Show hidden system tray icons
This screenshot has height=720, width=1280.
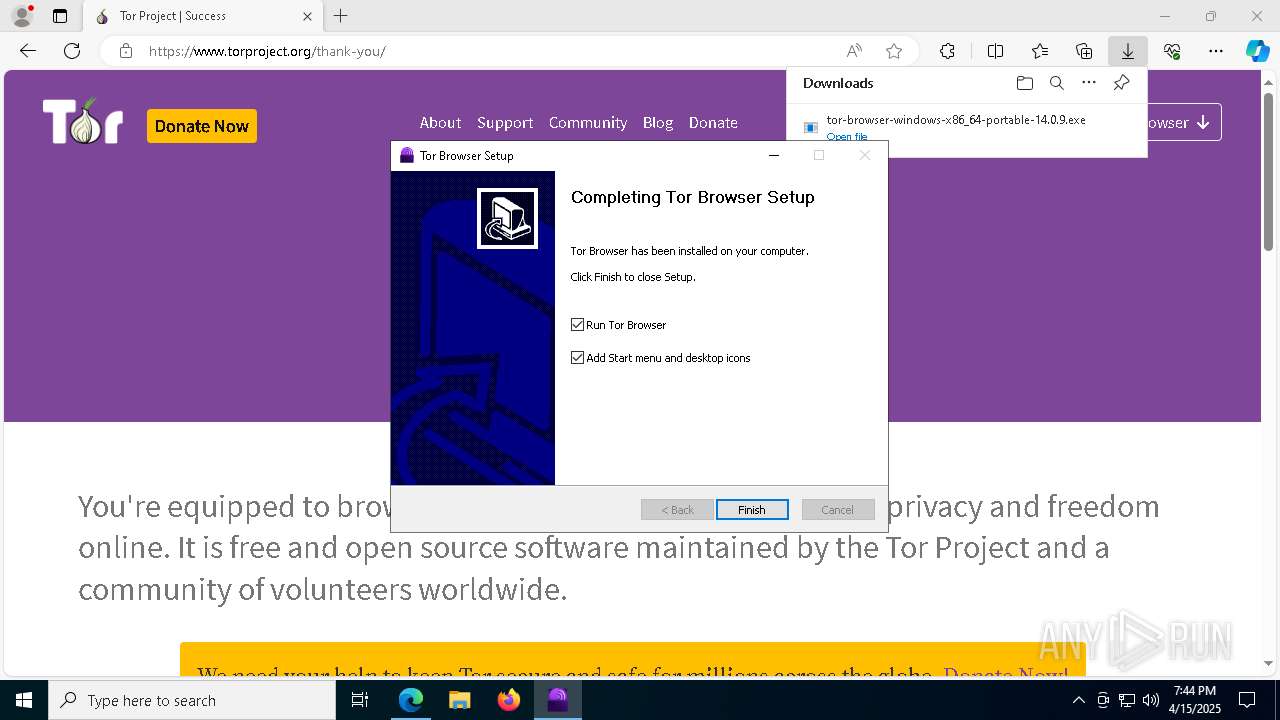tap(1078, 700)
